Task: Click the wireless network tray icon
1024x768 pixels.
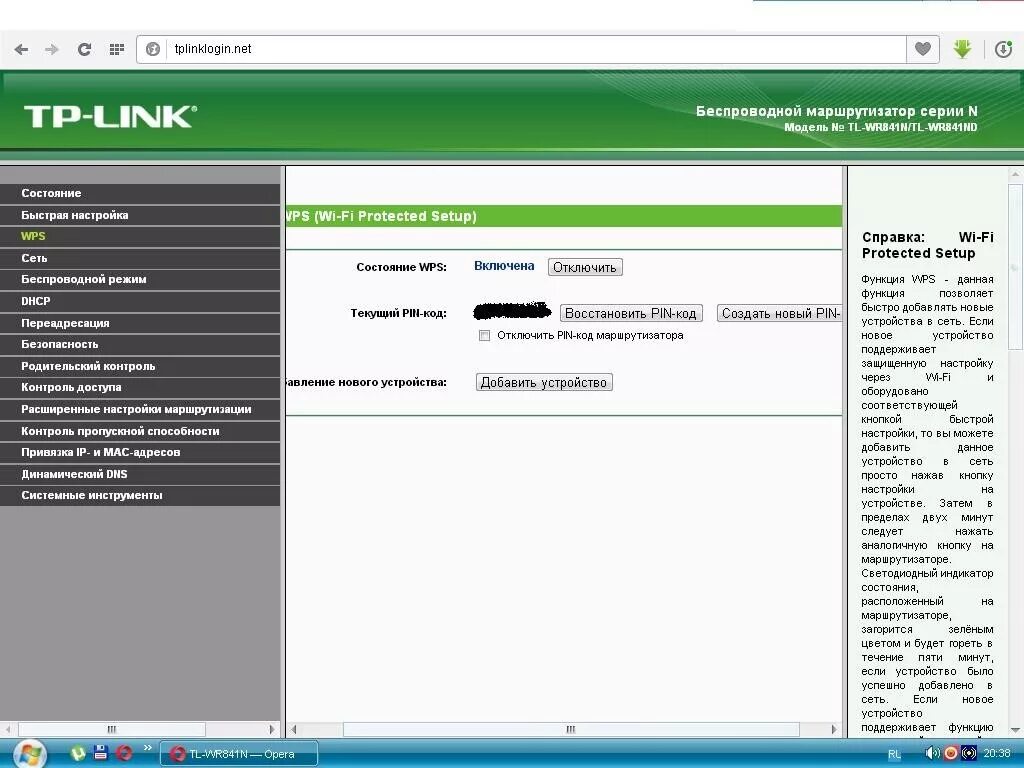Action: point(969,753)
